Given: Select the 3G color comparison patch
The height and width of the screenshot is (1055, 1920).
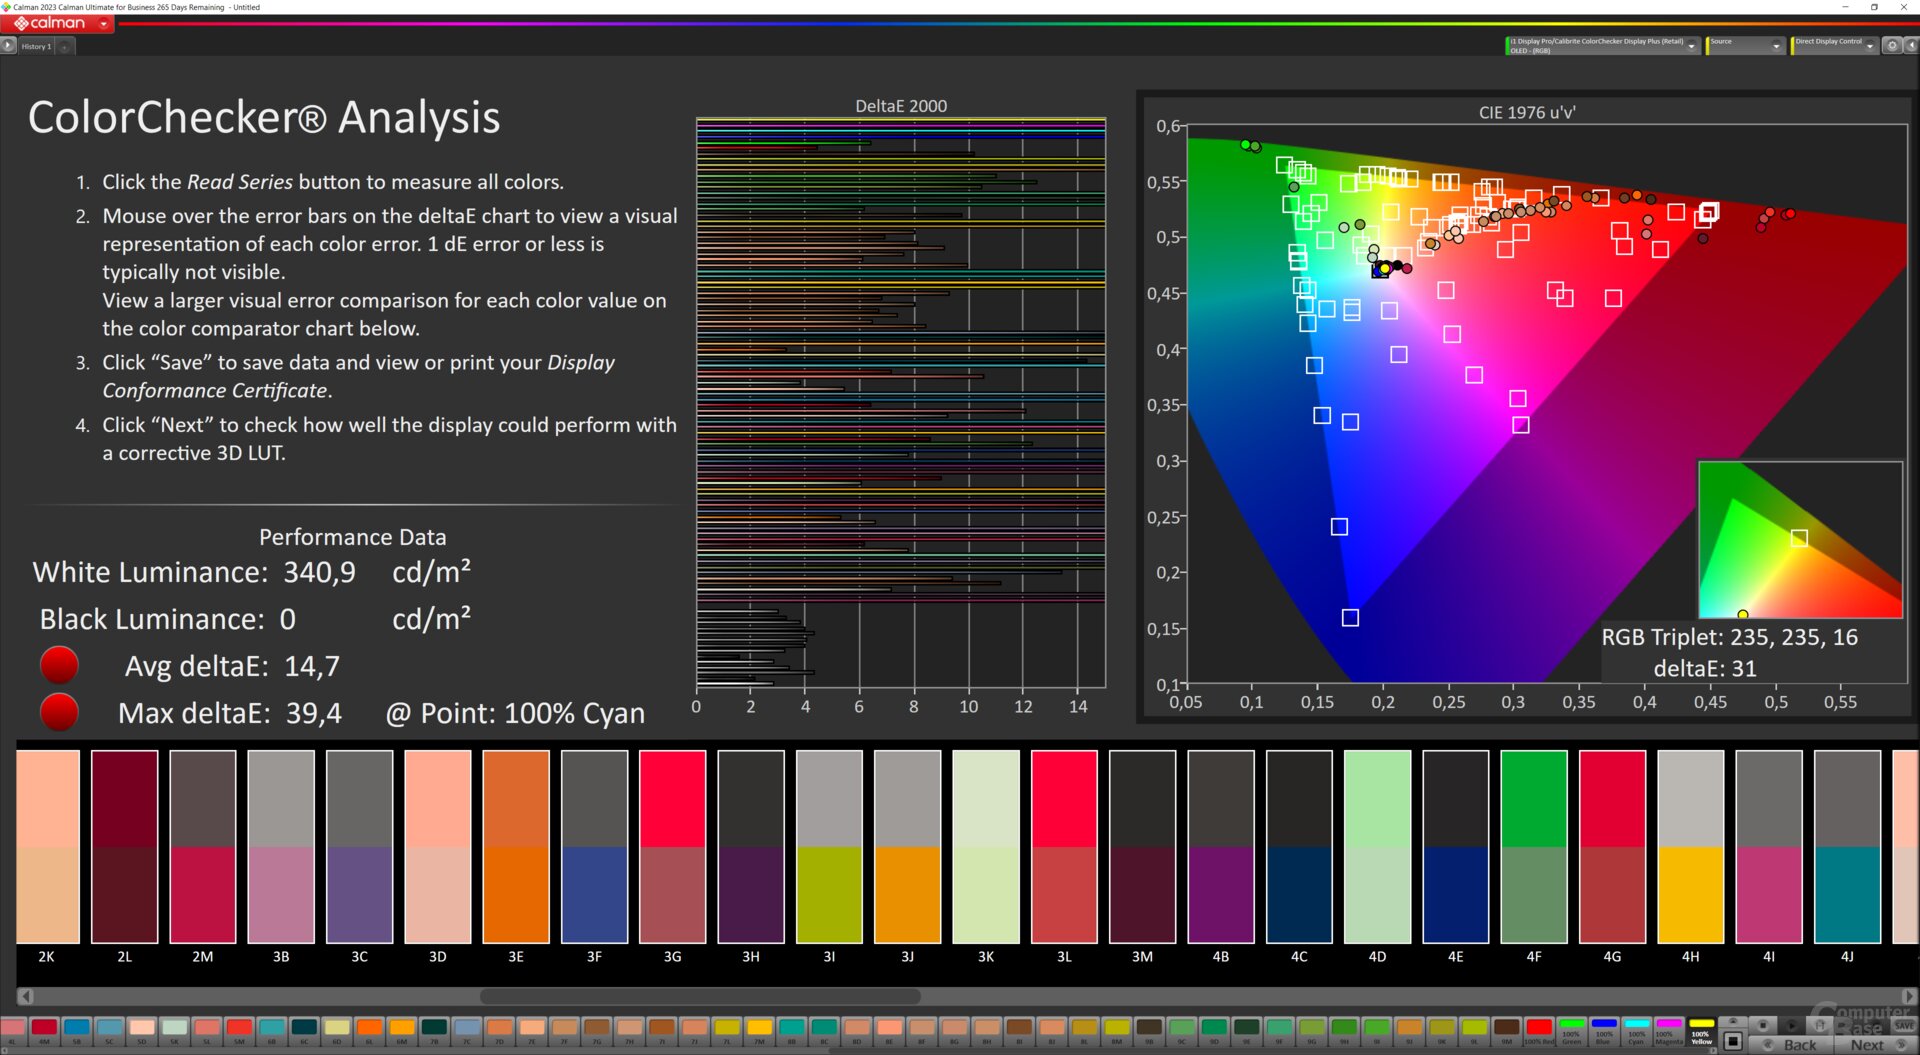Looking at the screenshot, I should click(672, 846).
